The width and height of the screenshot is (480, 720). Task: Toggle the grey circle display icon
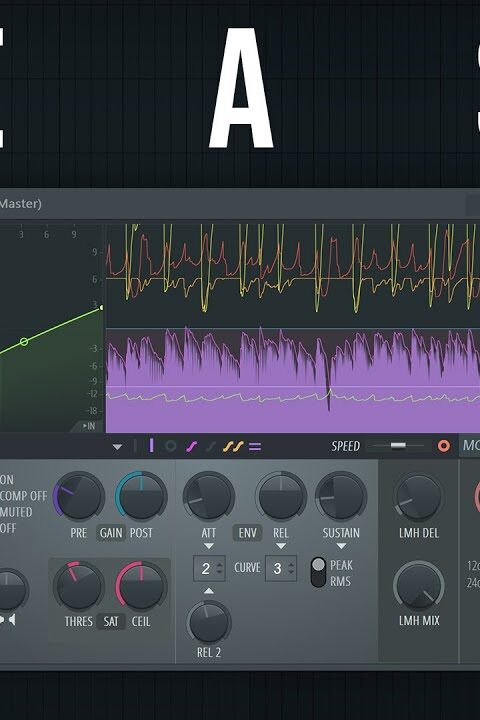(170, 446)
